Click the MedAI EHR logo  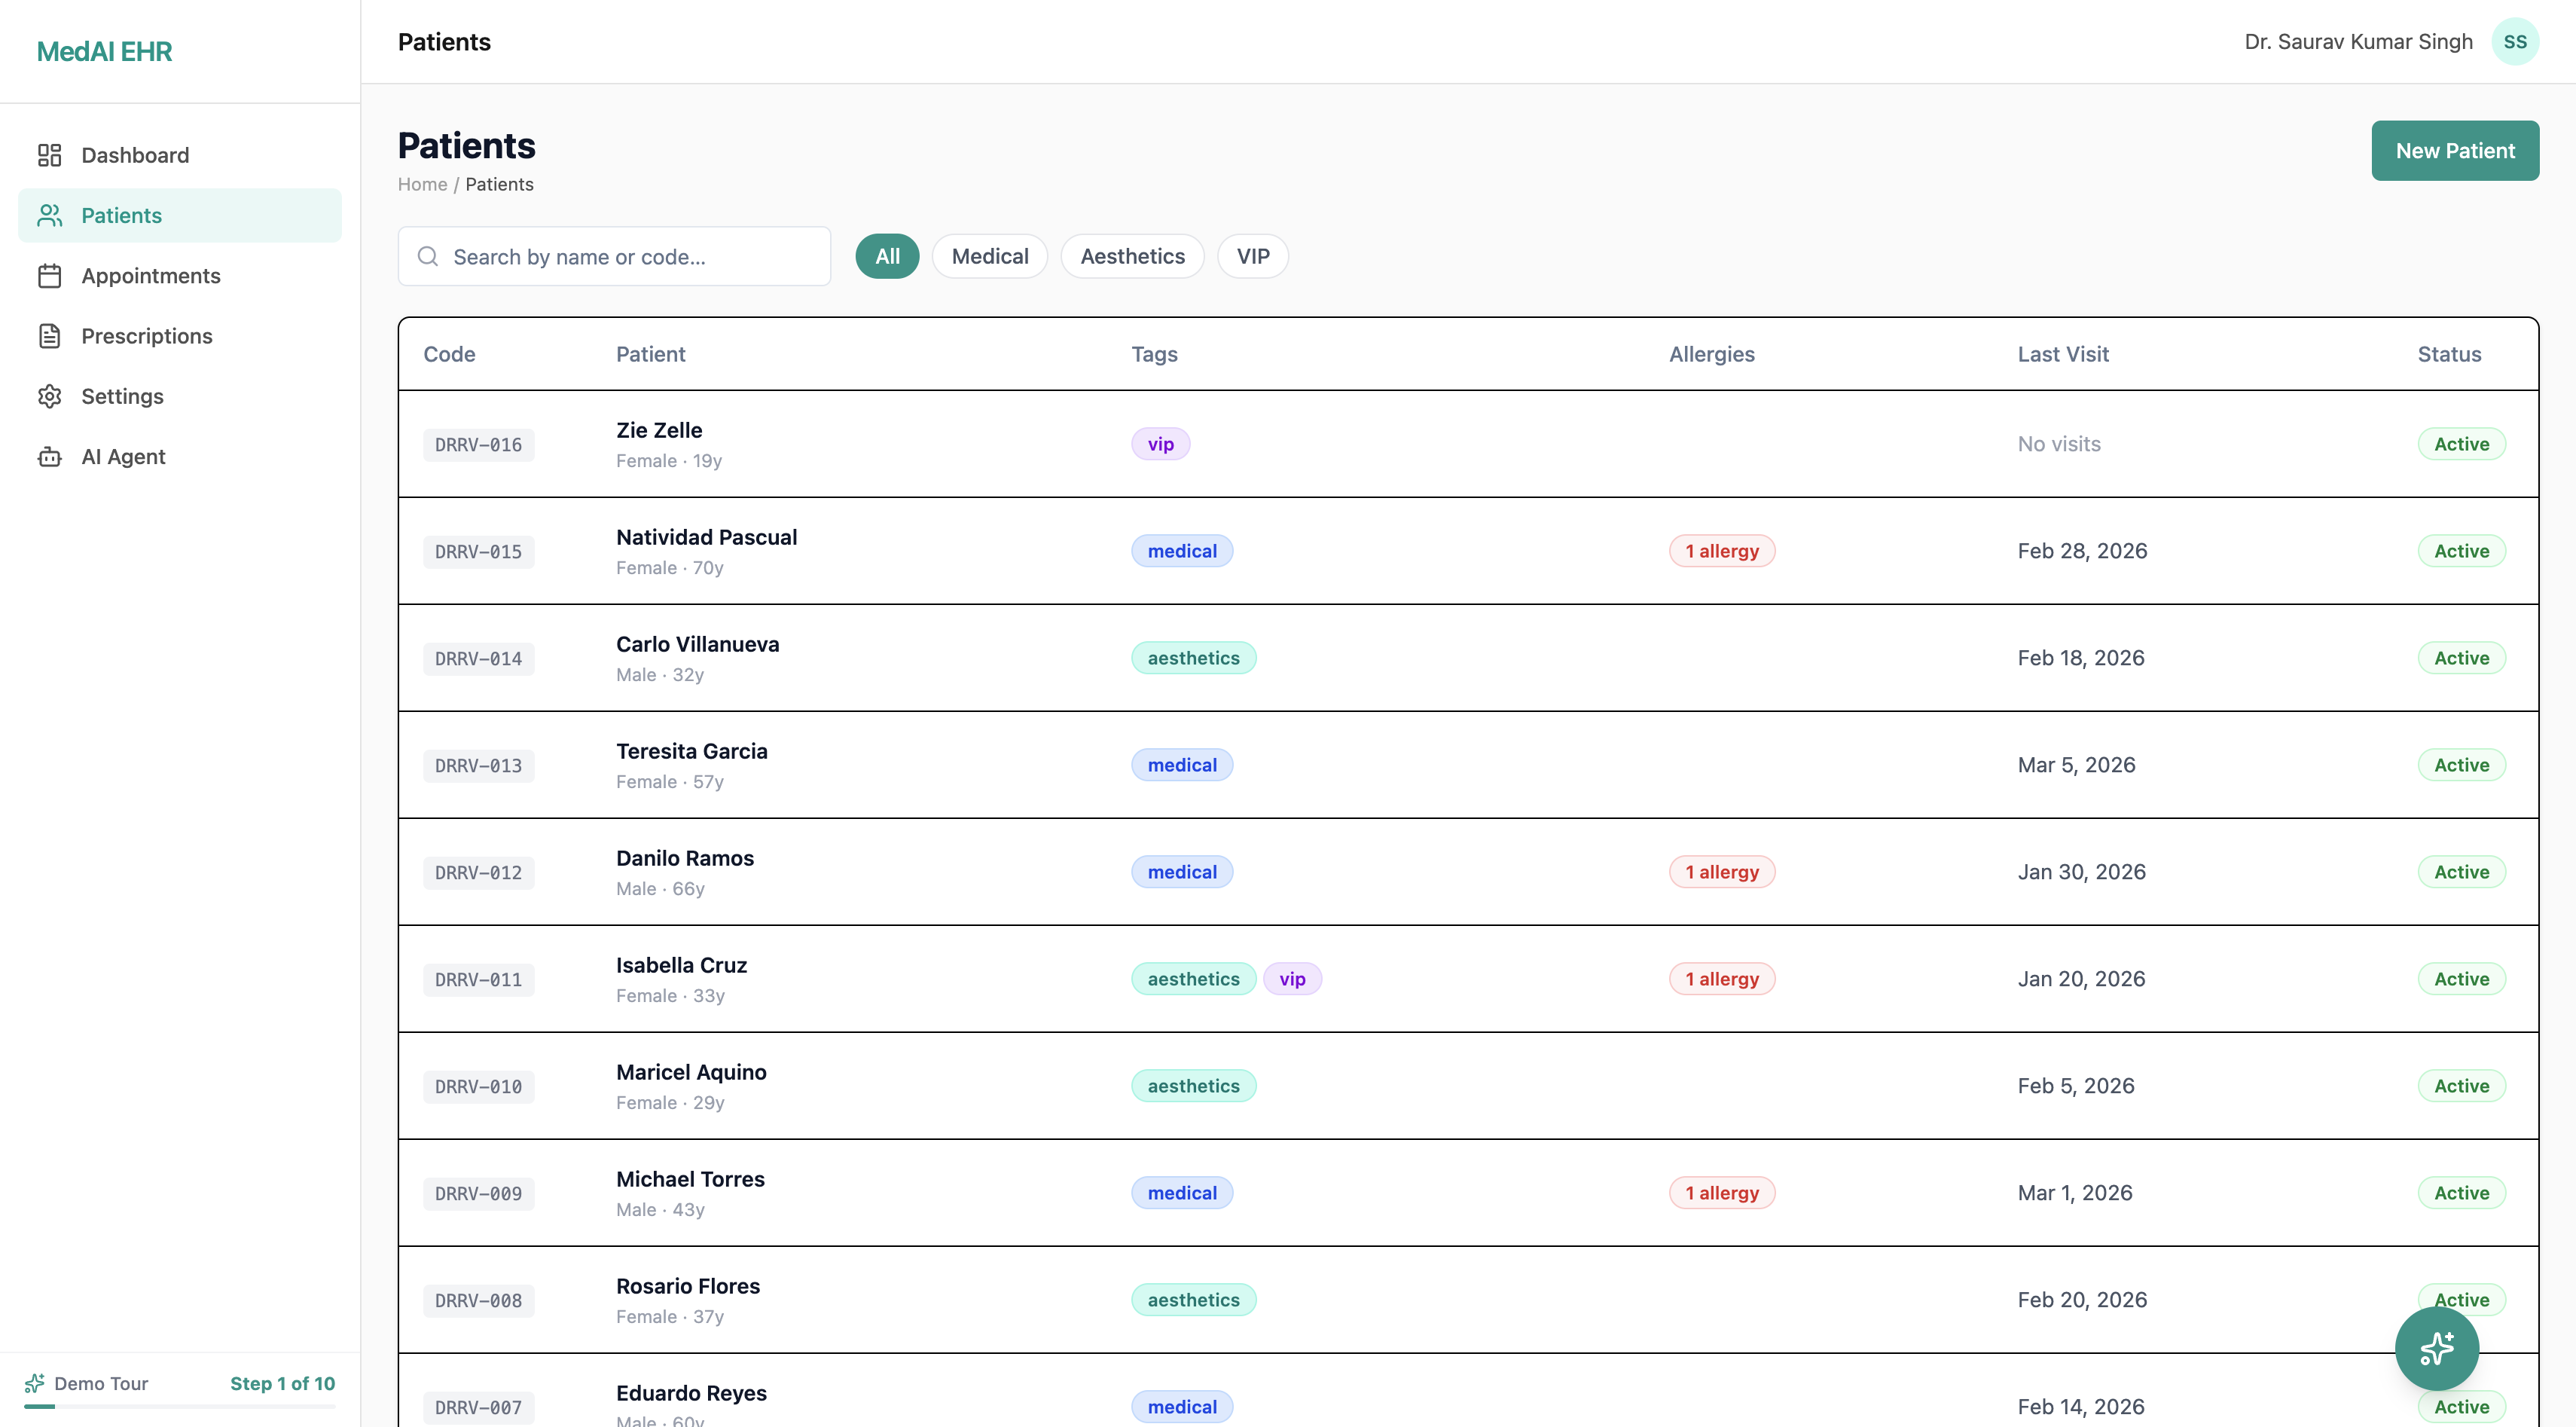click(x=104, y=51)
